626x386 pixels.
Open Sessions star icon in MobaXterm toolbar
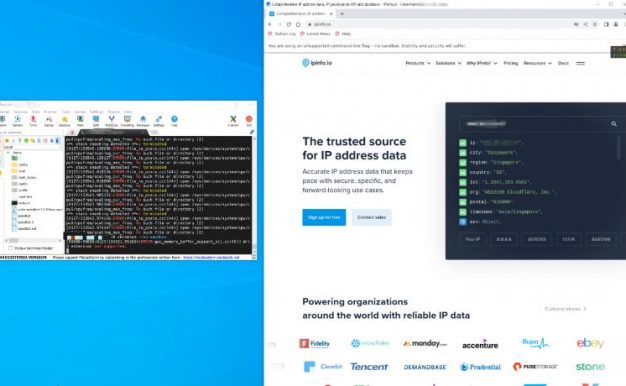64,121
